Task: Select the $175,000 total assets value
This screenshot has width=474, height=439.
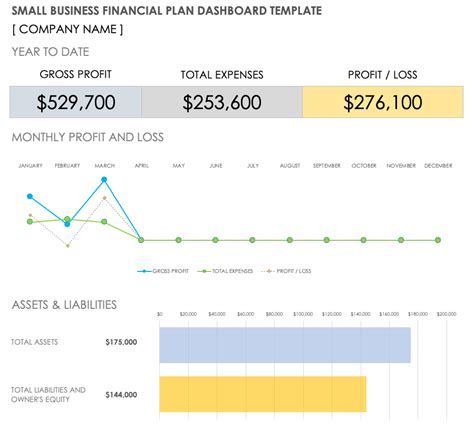Action: tap(121, 342)
